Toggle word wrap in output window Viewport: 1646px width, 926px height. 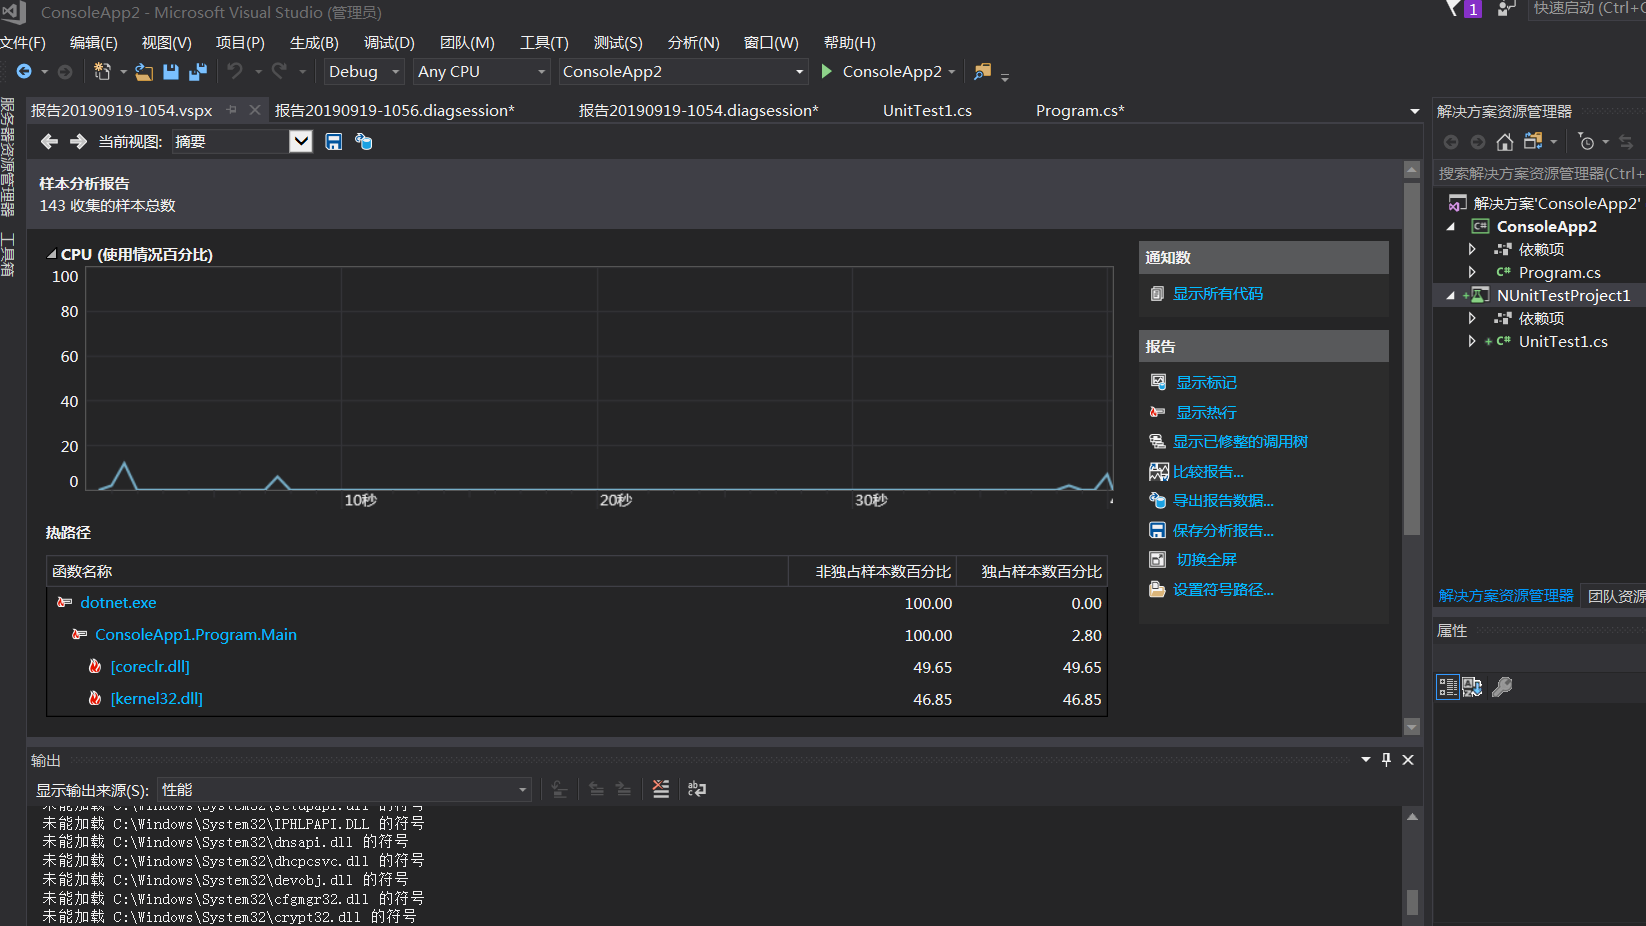pyautogui.click(x=697, y=789)
